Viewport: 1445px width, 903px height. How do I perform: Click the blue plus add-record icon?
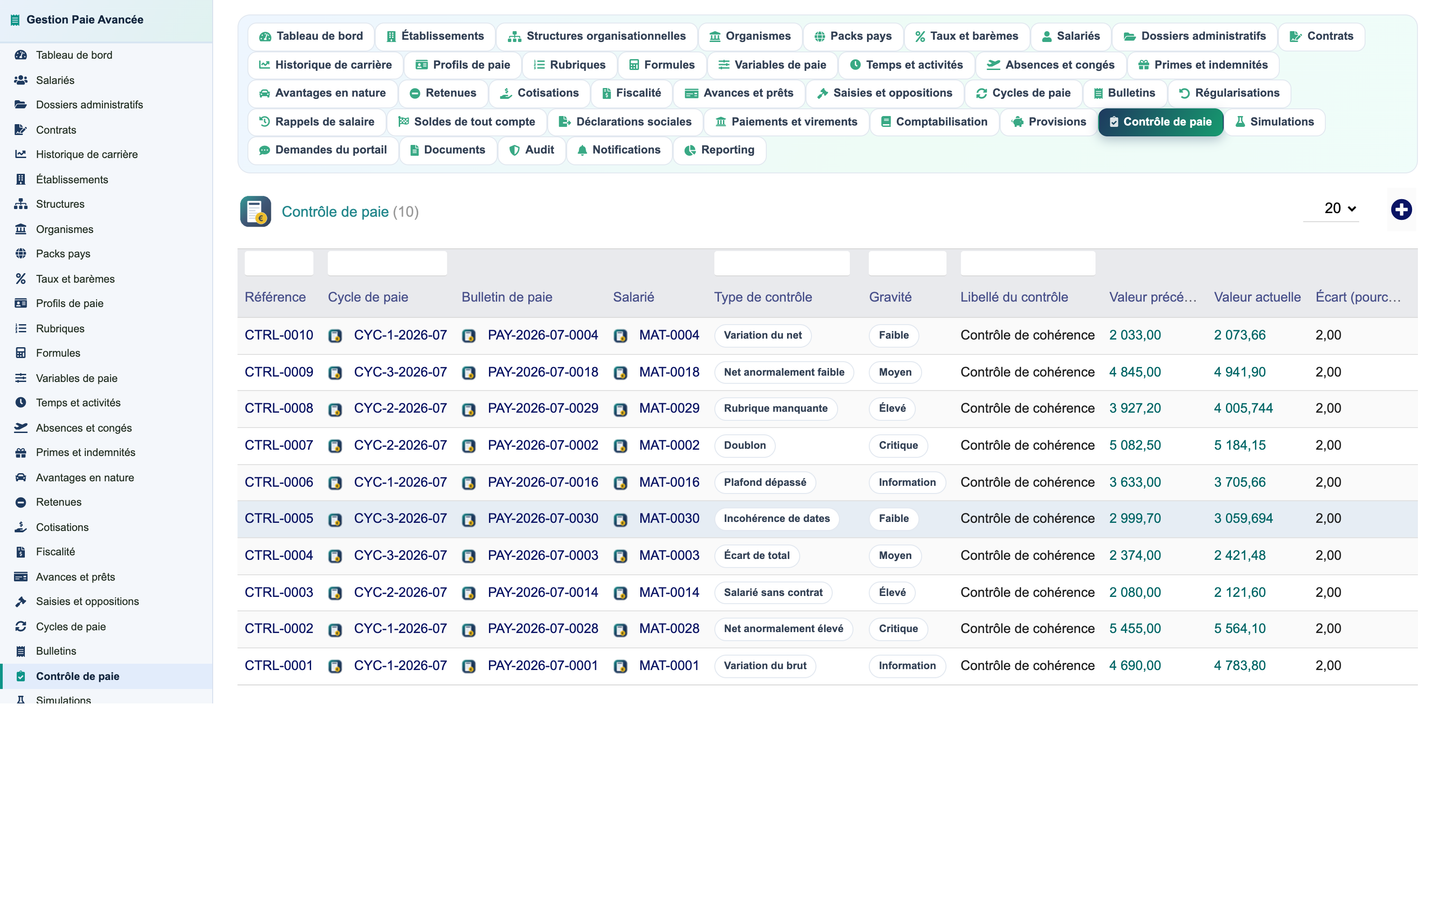tap(1401, 209)
